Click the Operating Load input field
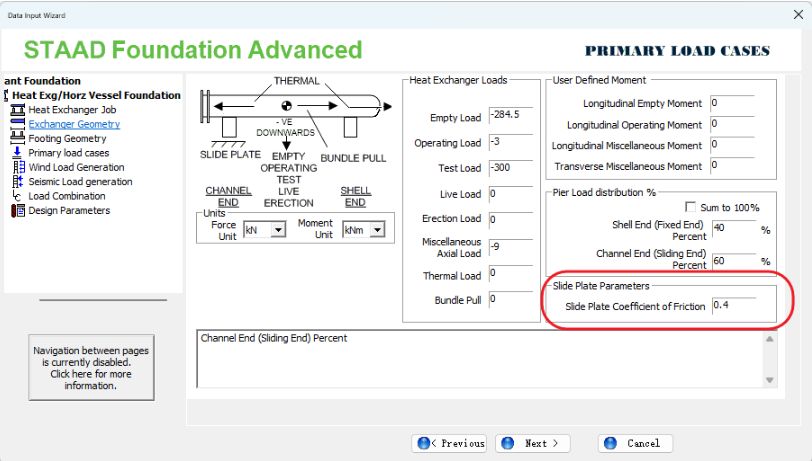 (x=511, y=142)
